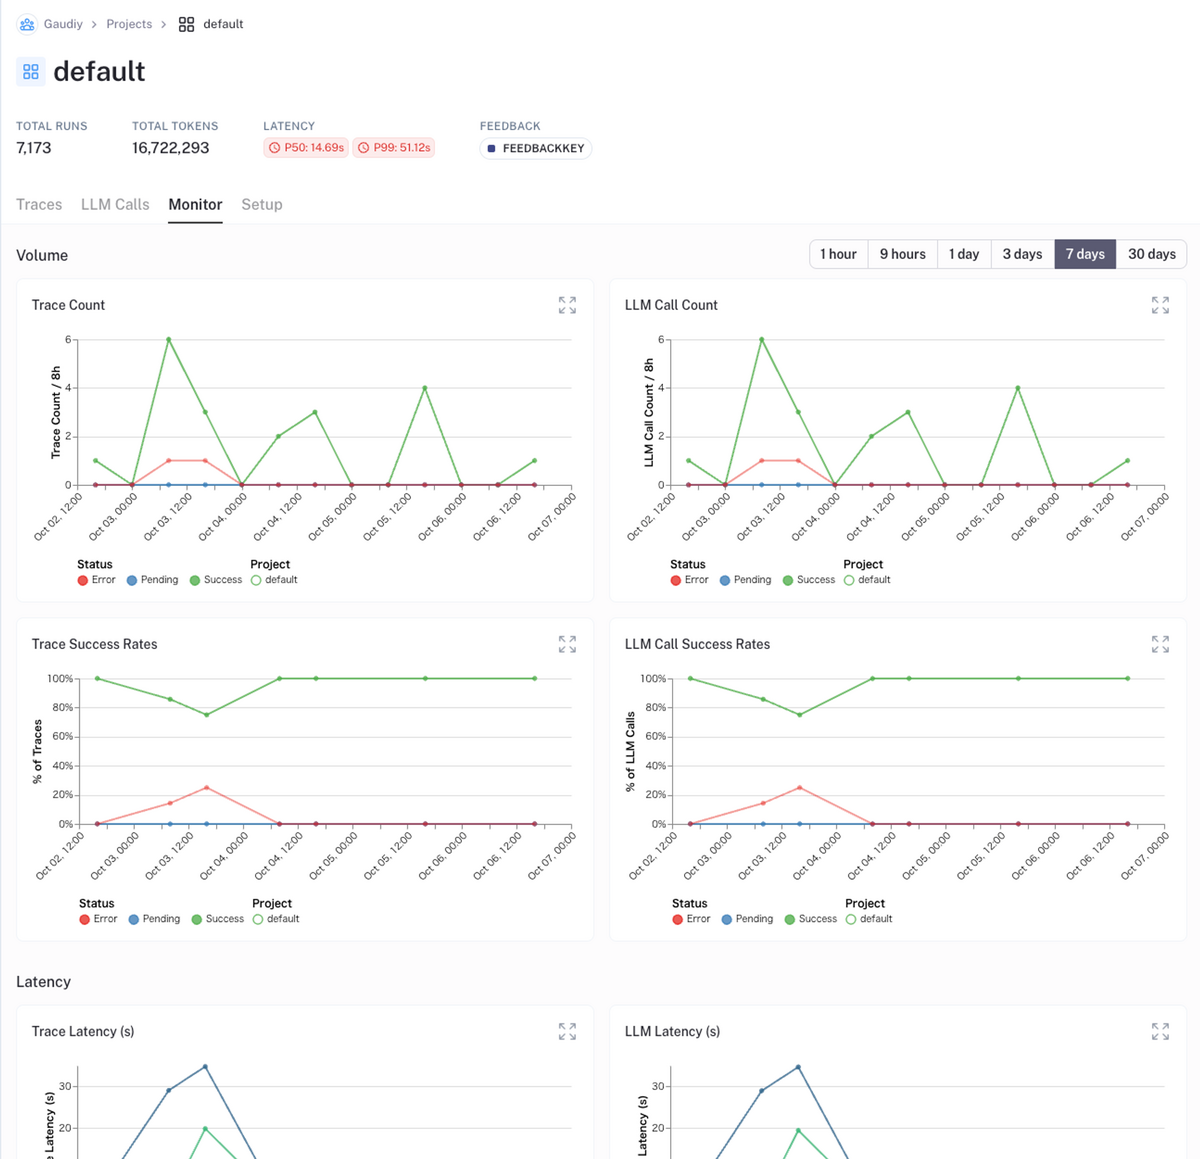The image size is (1200, 1159).
Task: Click the project grid icon beside default title
Action: pyautogui.click(x=31, y=72)
